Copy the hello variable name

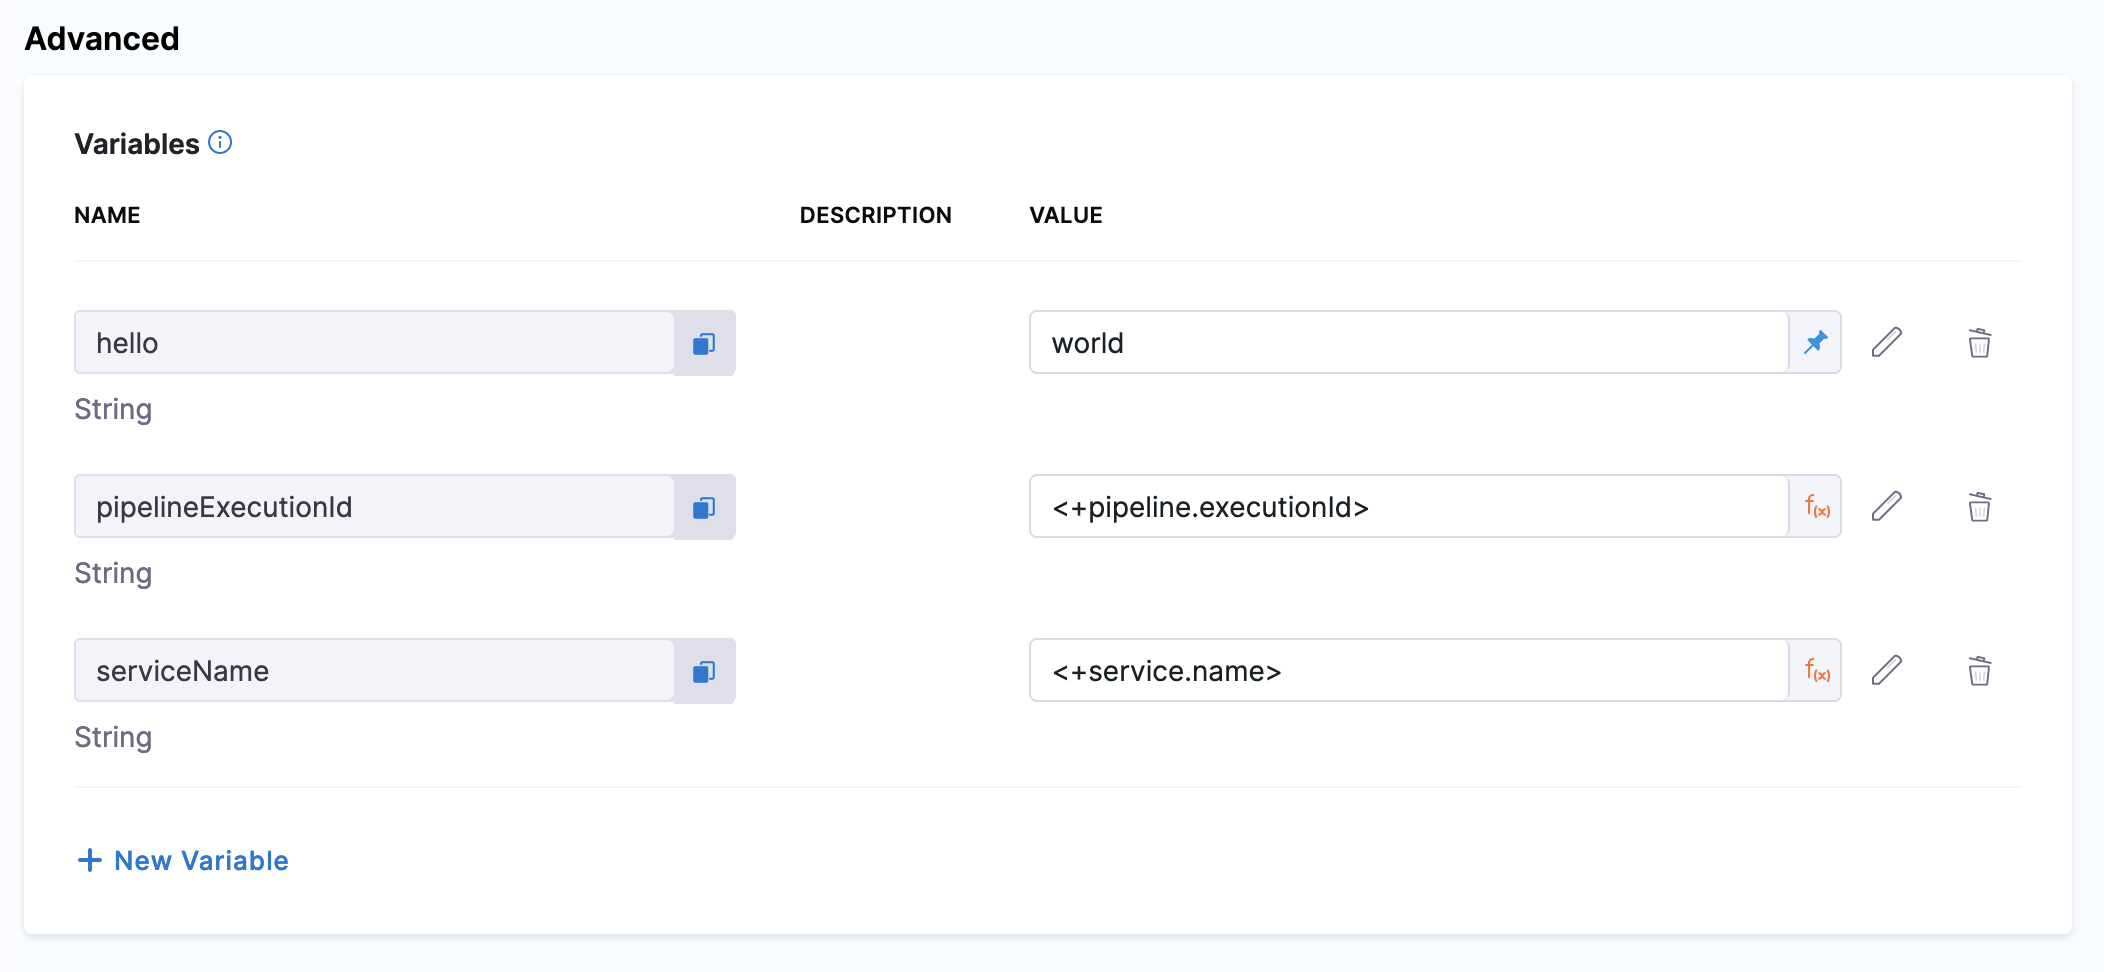point(704,343)
